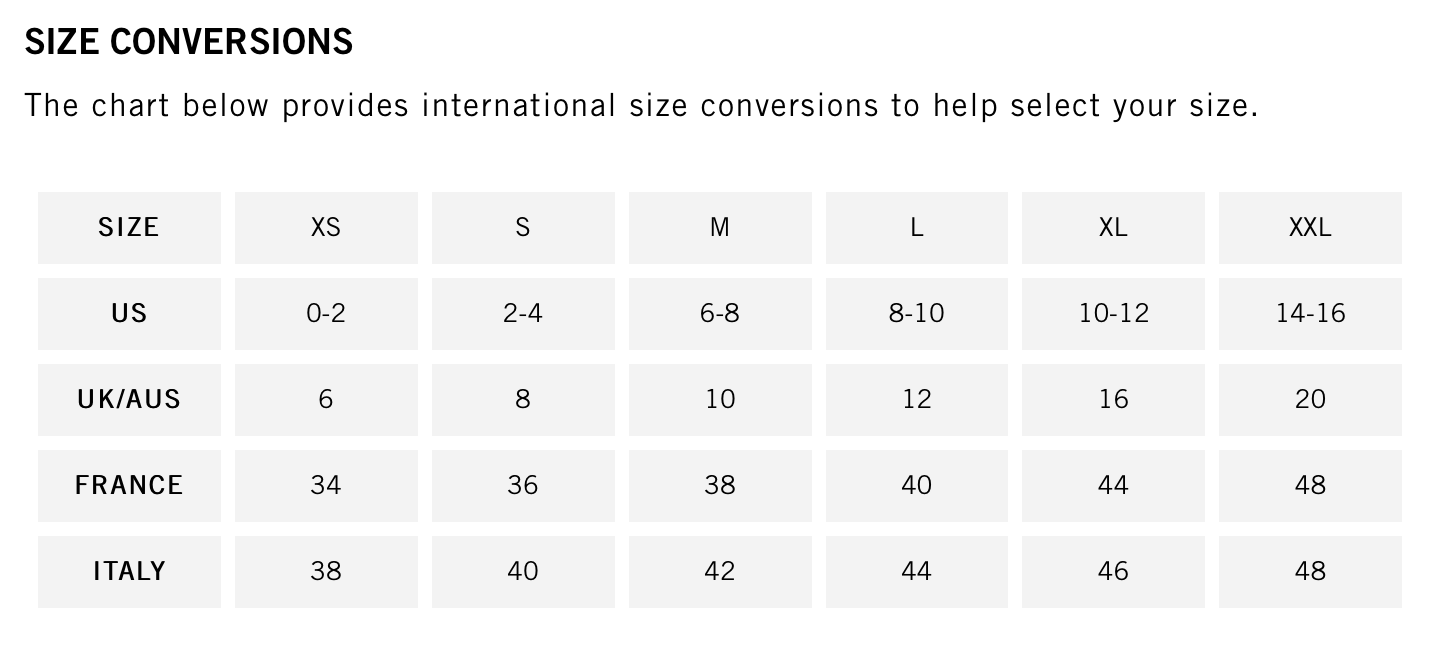
Task: Click France size 40 cell
Action: tap(917, 486)
